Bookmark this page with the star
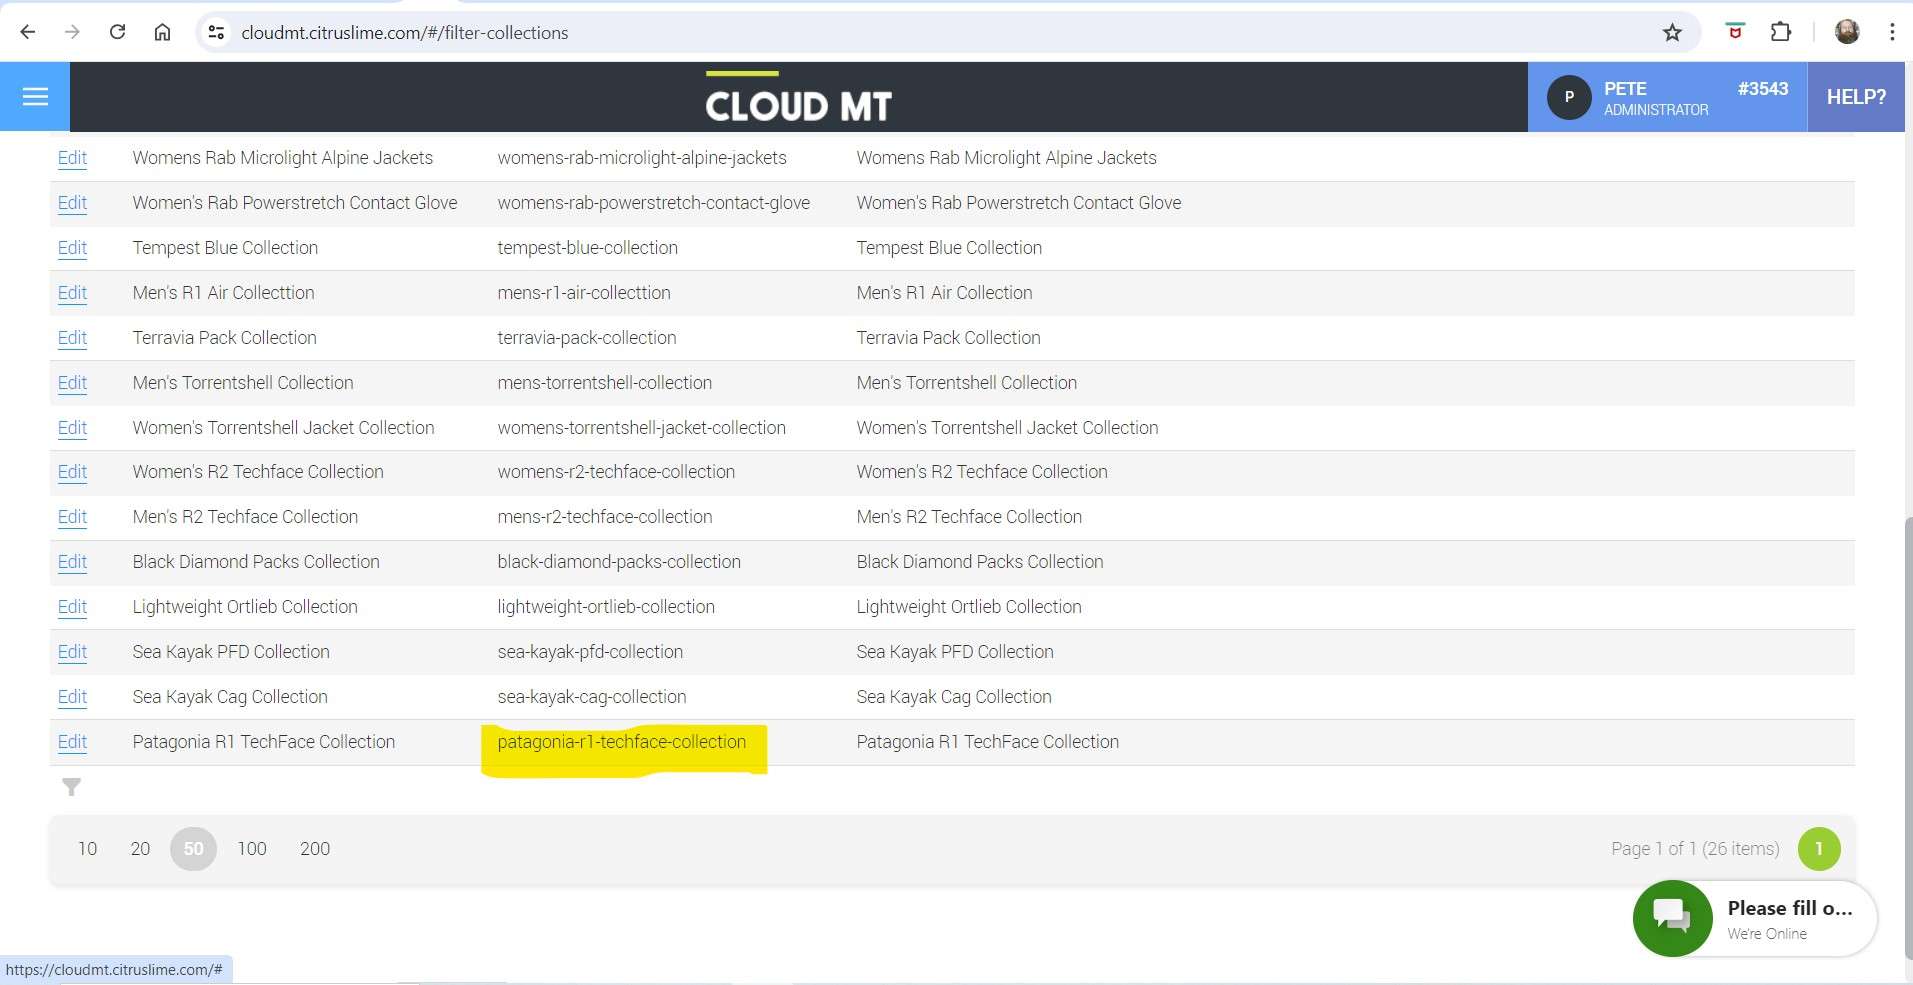The image size is (1913, 985). [1672, 33]
